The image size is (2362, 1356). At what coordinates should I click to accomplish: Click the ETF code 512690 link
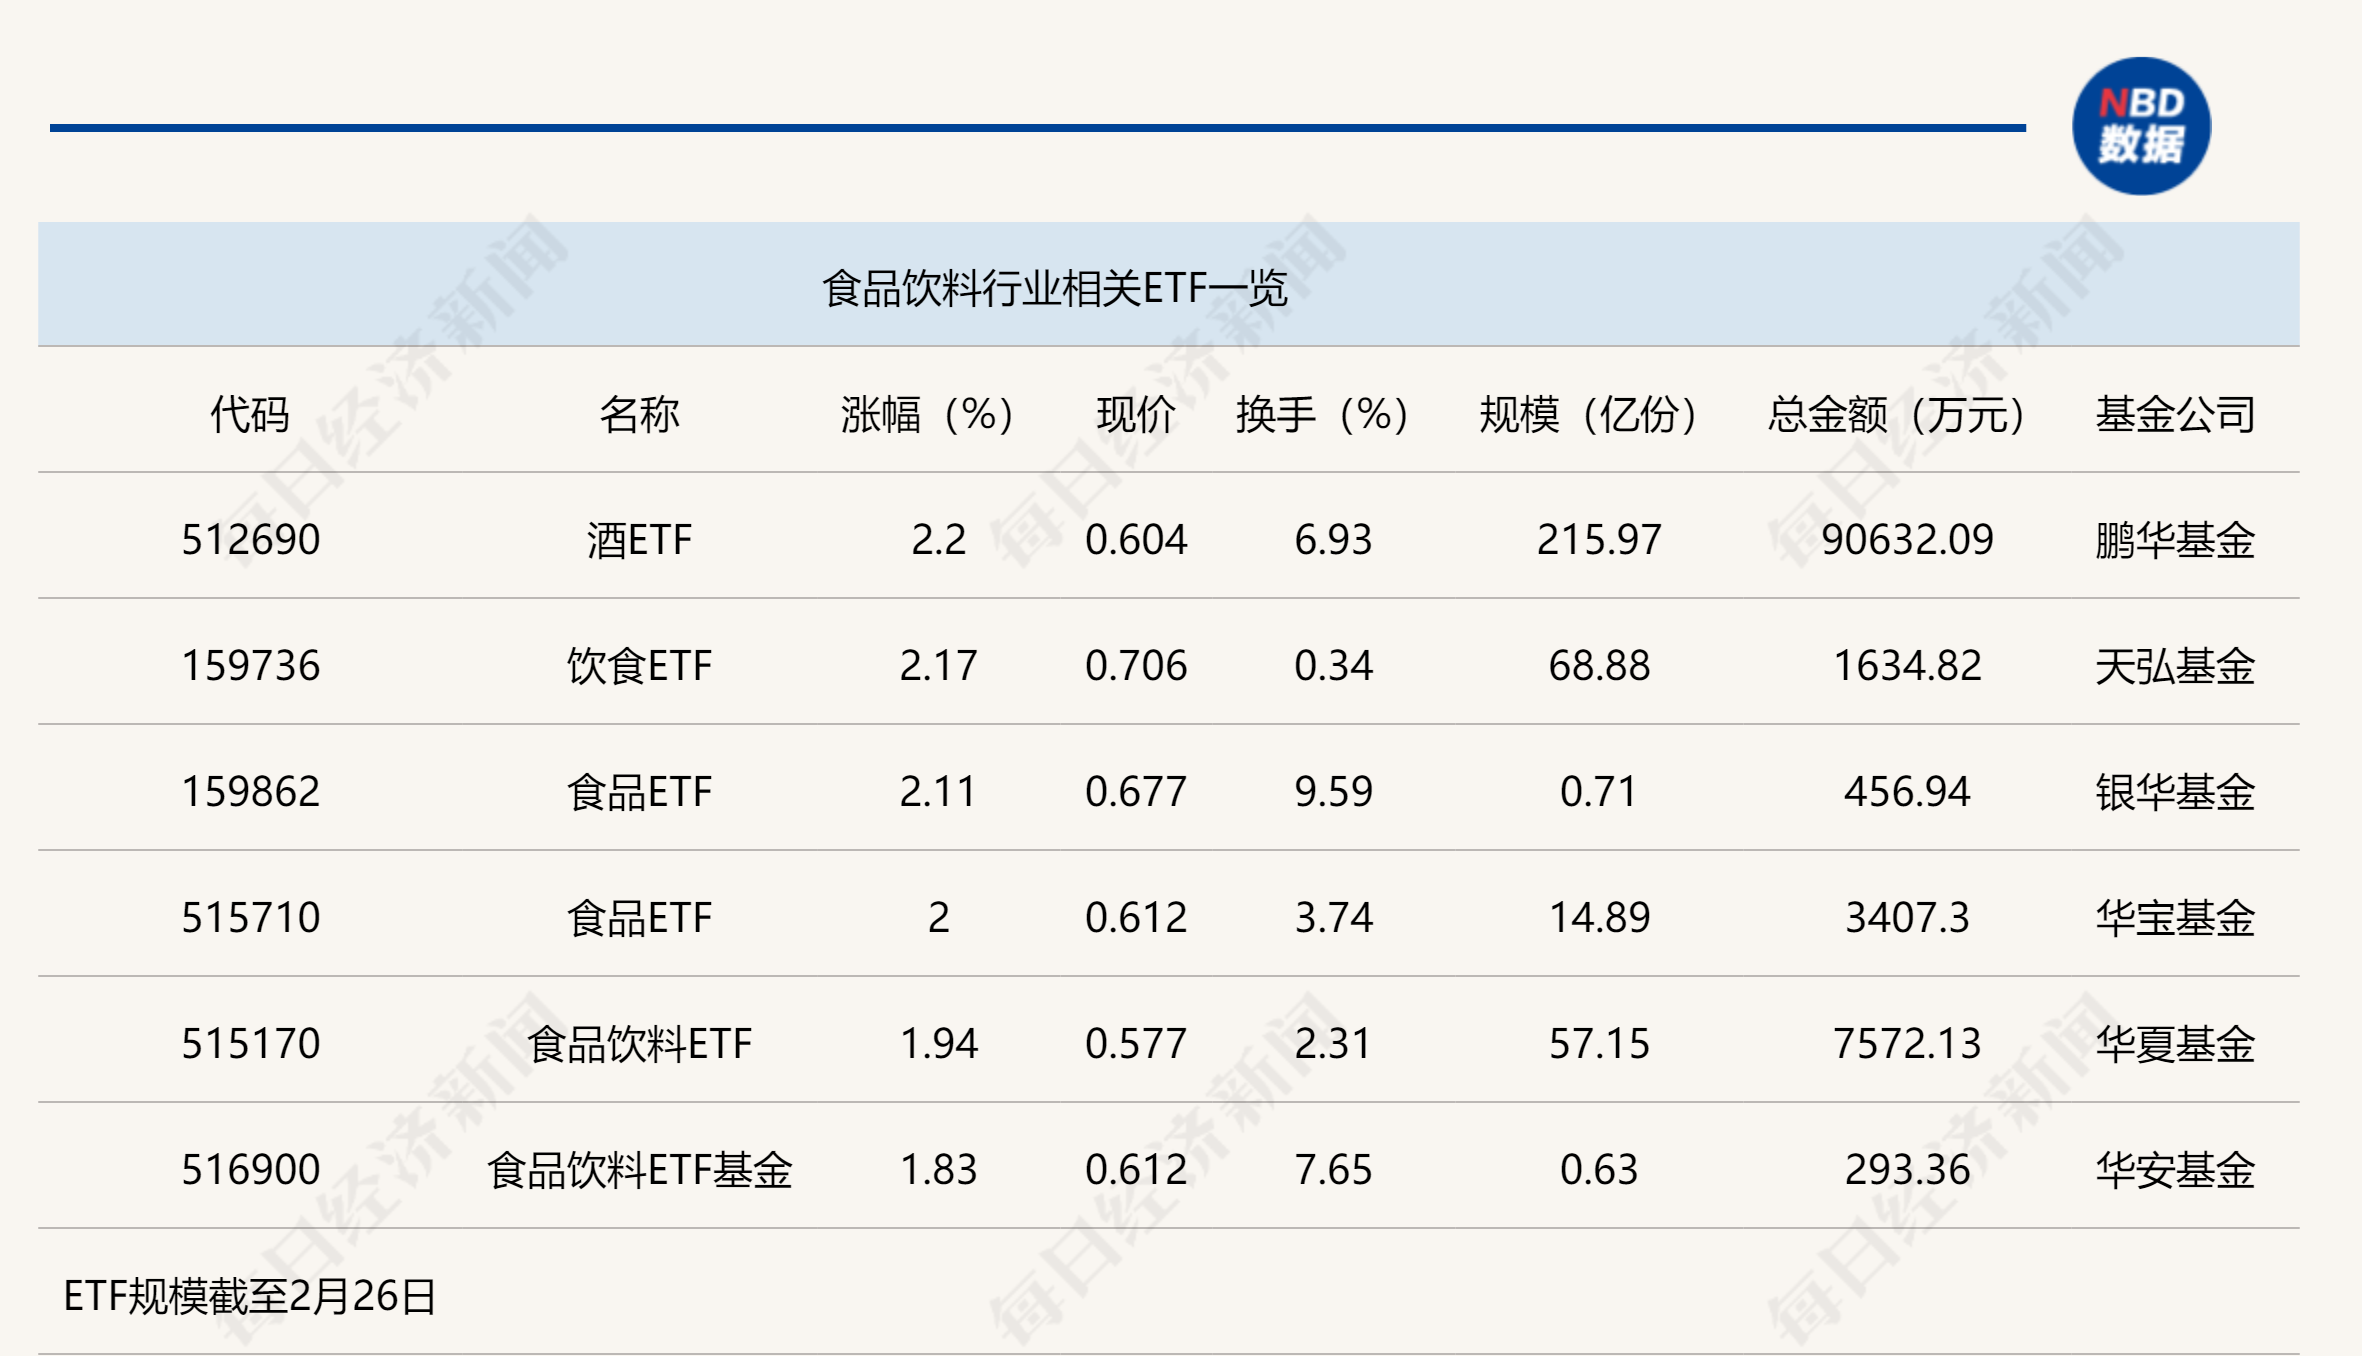[x=249, y=538]
